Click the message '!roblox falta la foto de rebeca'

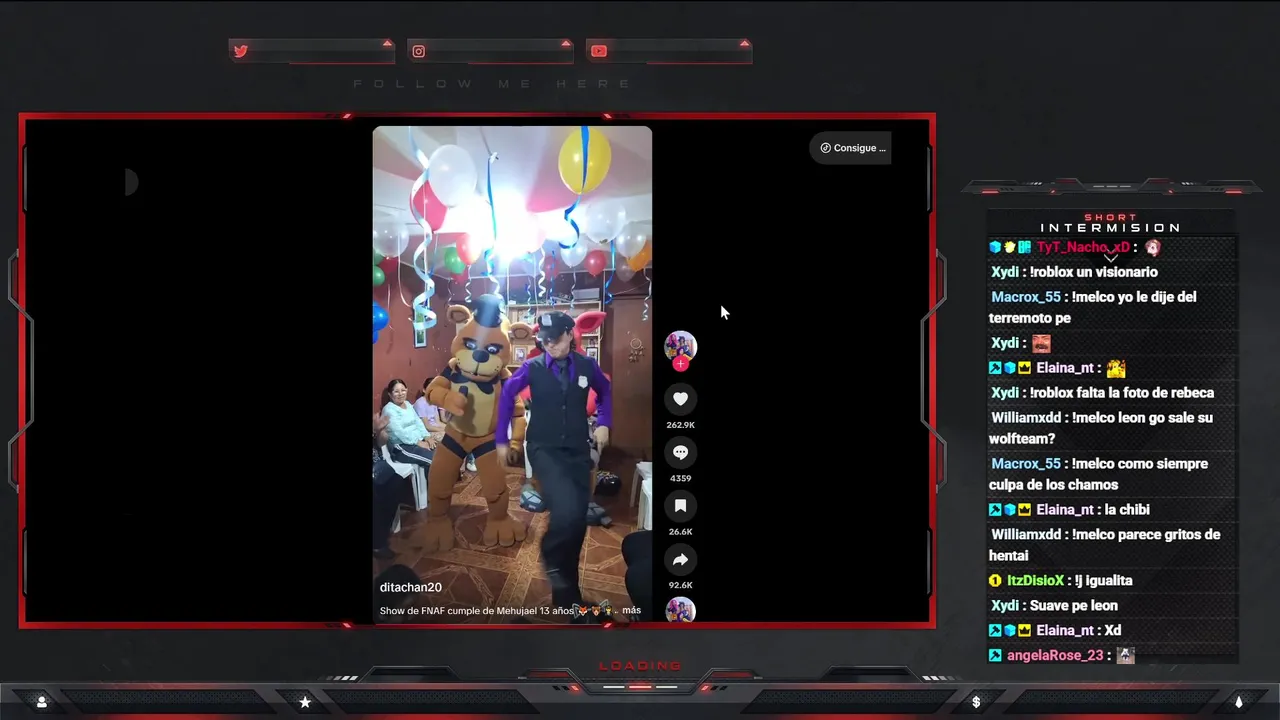click(1122, 393)
